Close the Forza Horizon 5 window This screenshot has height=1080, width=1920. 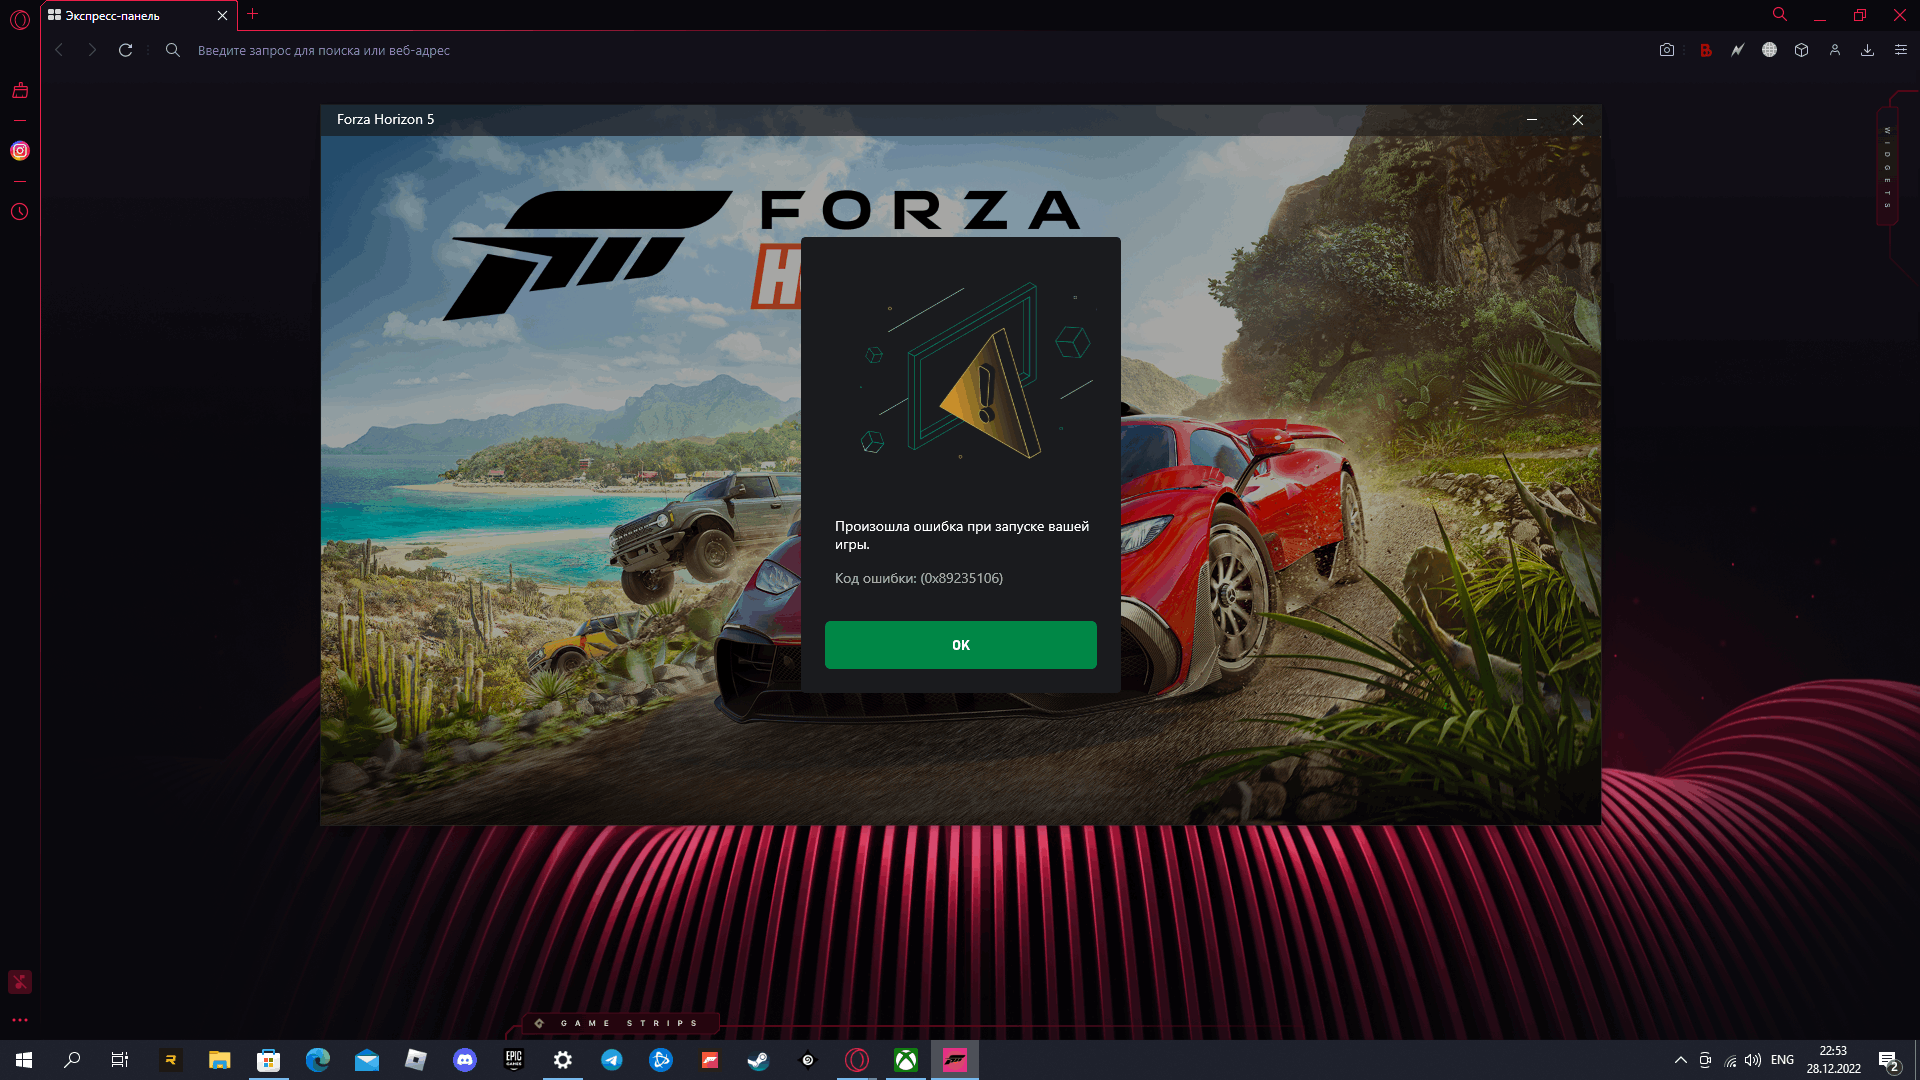tap(1578, 120)
